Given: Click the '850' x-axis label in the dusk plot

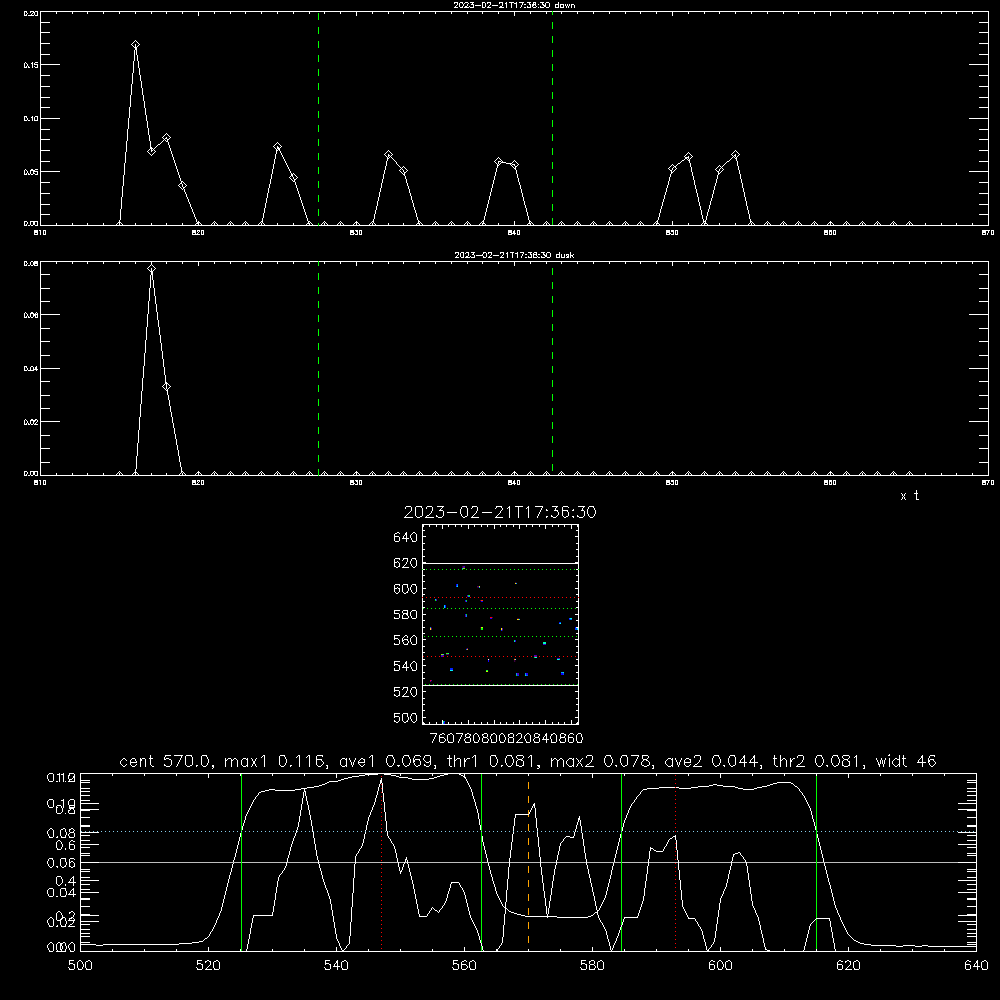Looking at the screenshot, I should coord(672,483).
